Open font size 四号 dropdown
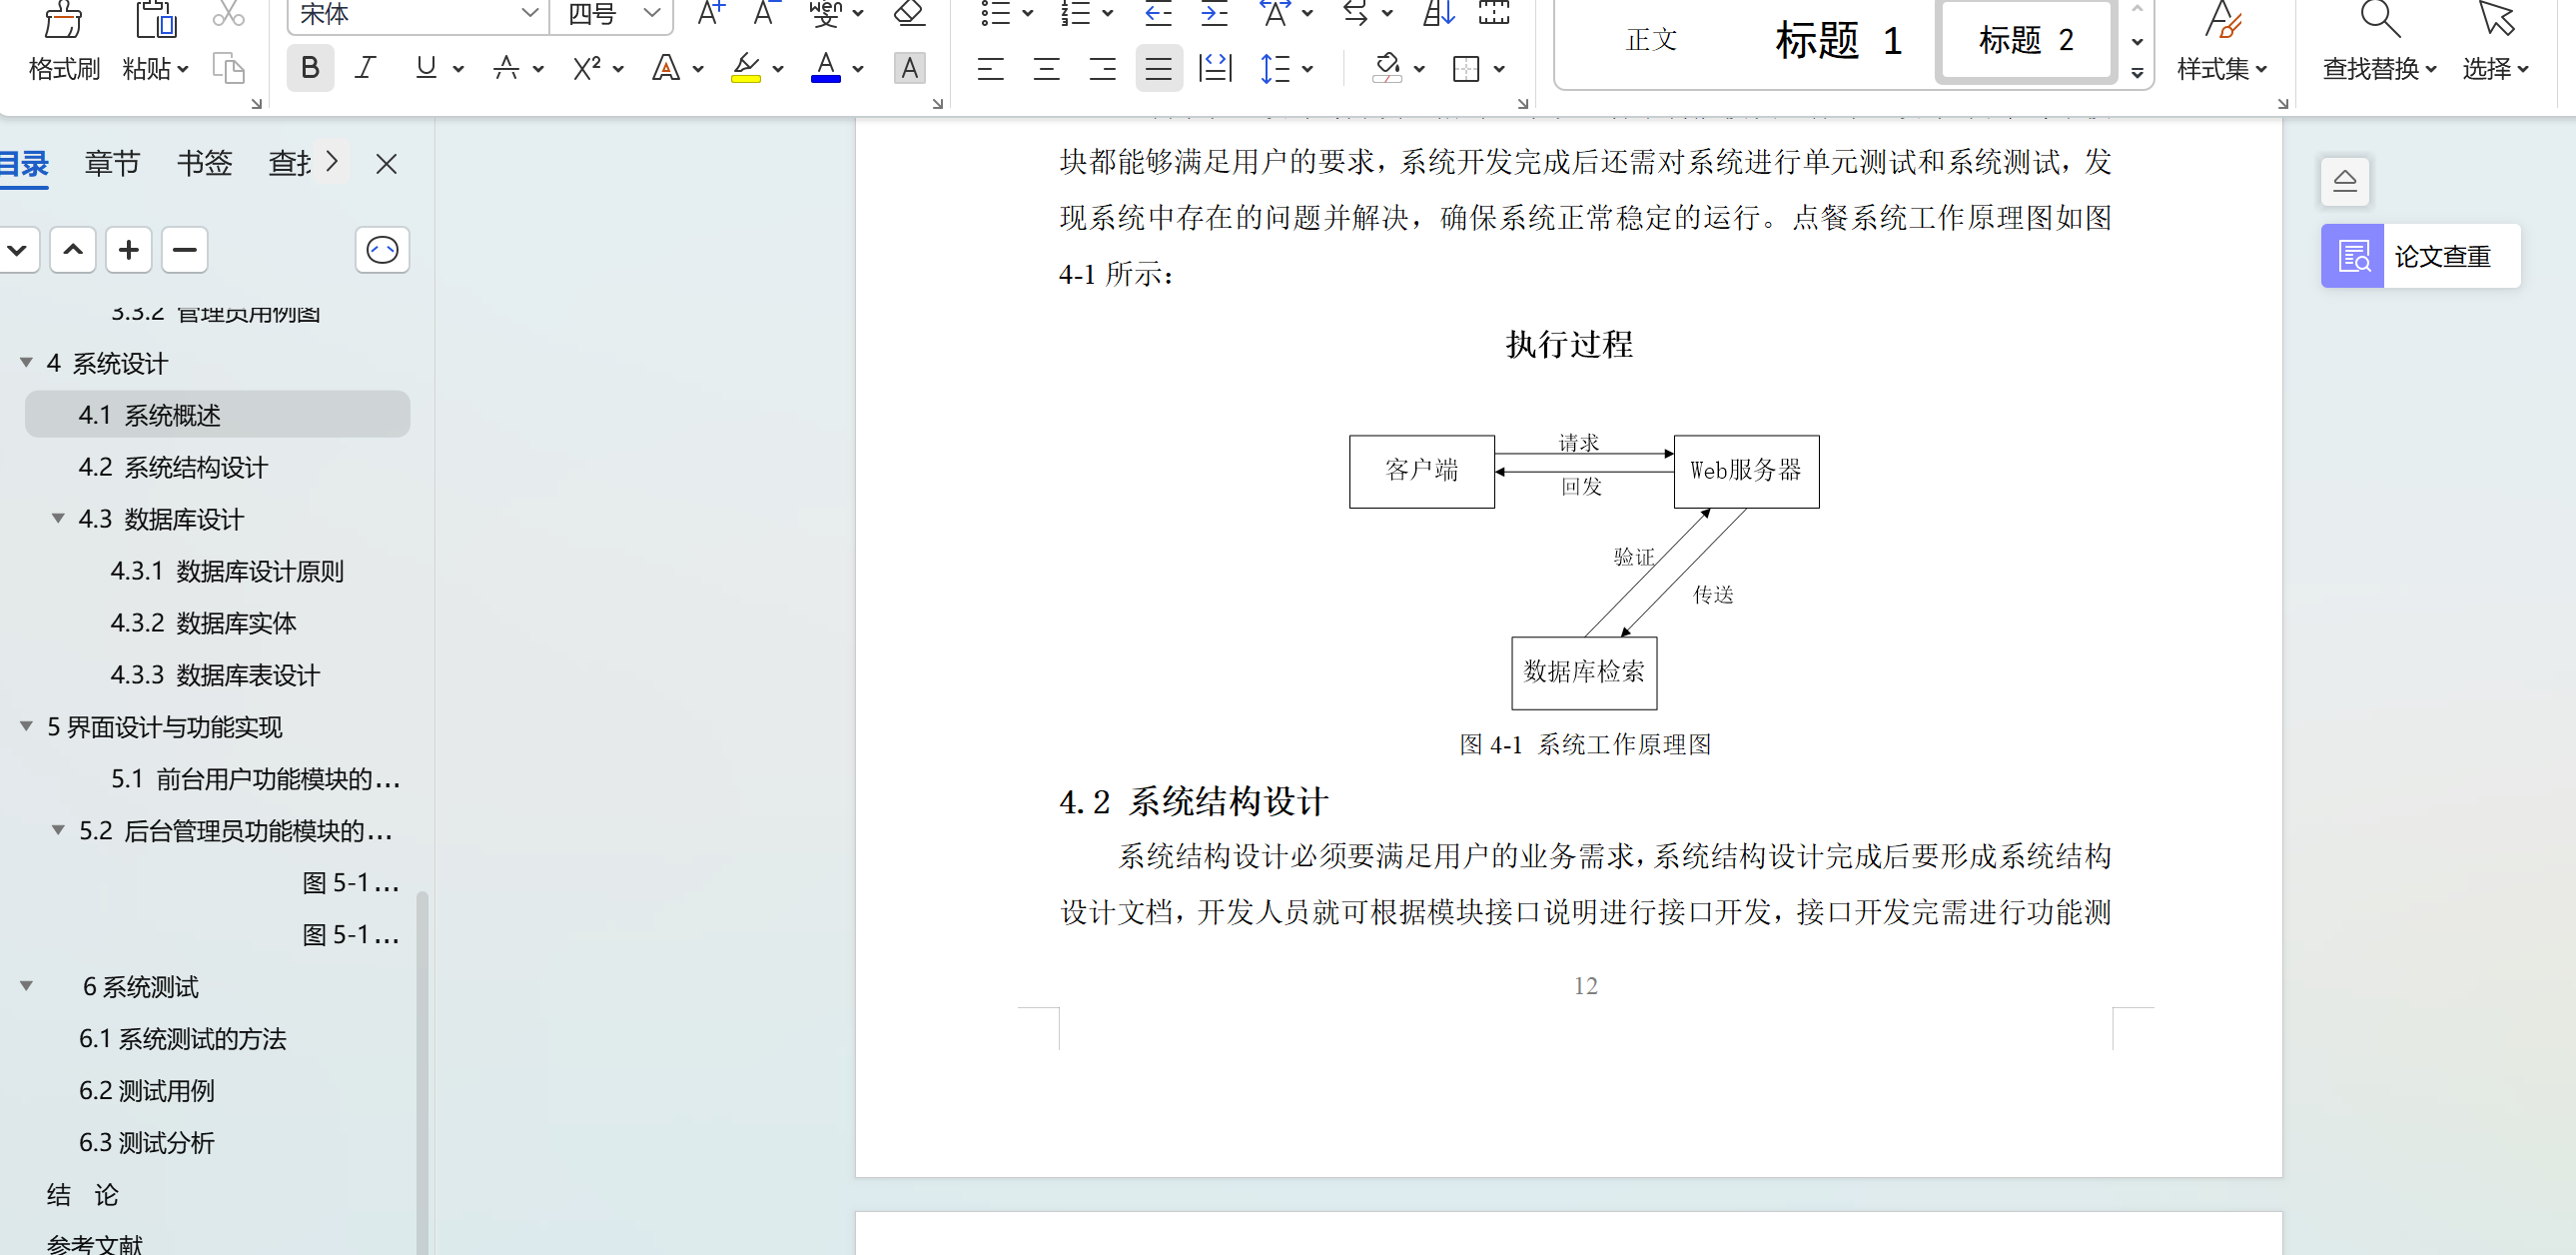This screenshot has height=1255, width=2576. click(x=652, y=13)
